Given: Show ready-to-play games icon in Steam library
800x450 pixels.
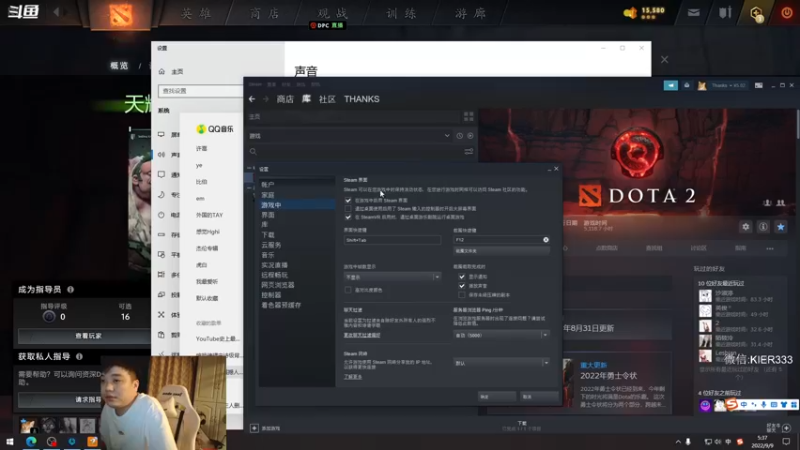Looking at the screenshot, I should coord(470,136).
